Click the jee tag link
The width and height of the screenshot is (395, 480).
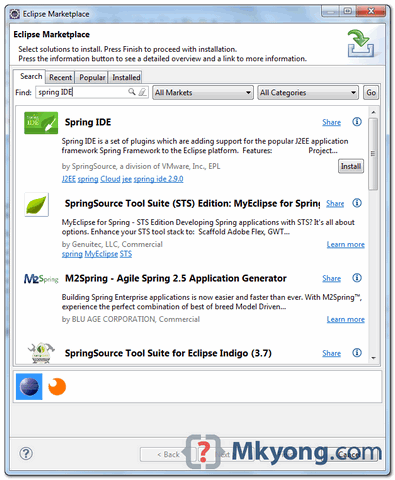[127, 179]
